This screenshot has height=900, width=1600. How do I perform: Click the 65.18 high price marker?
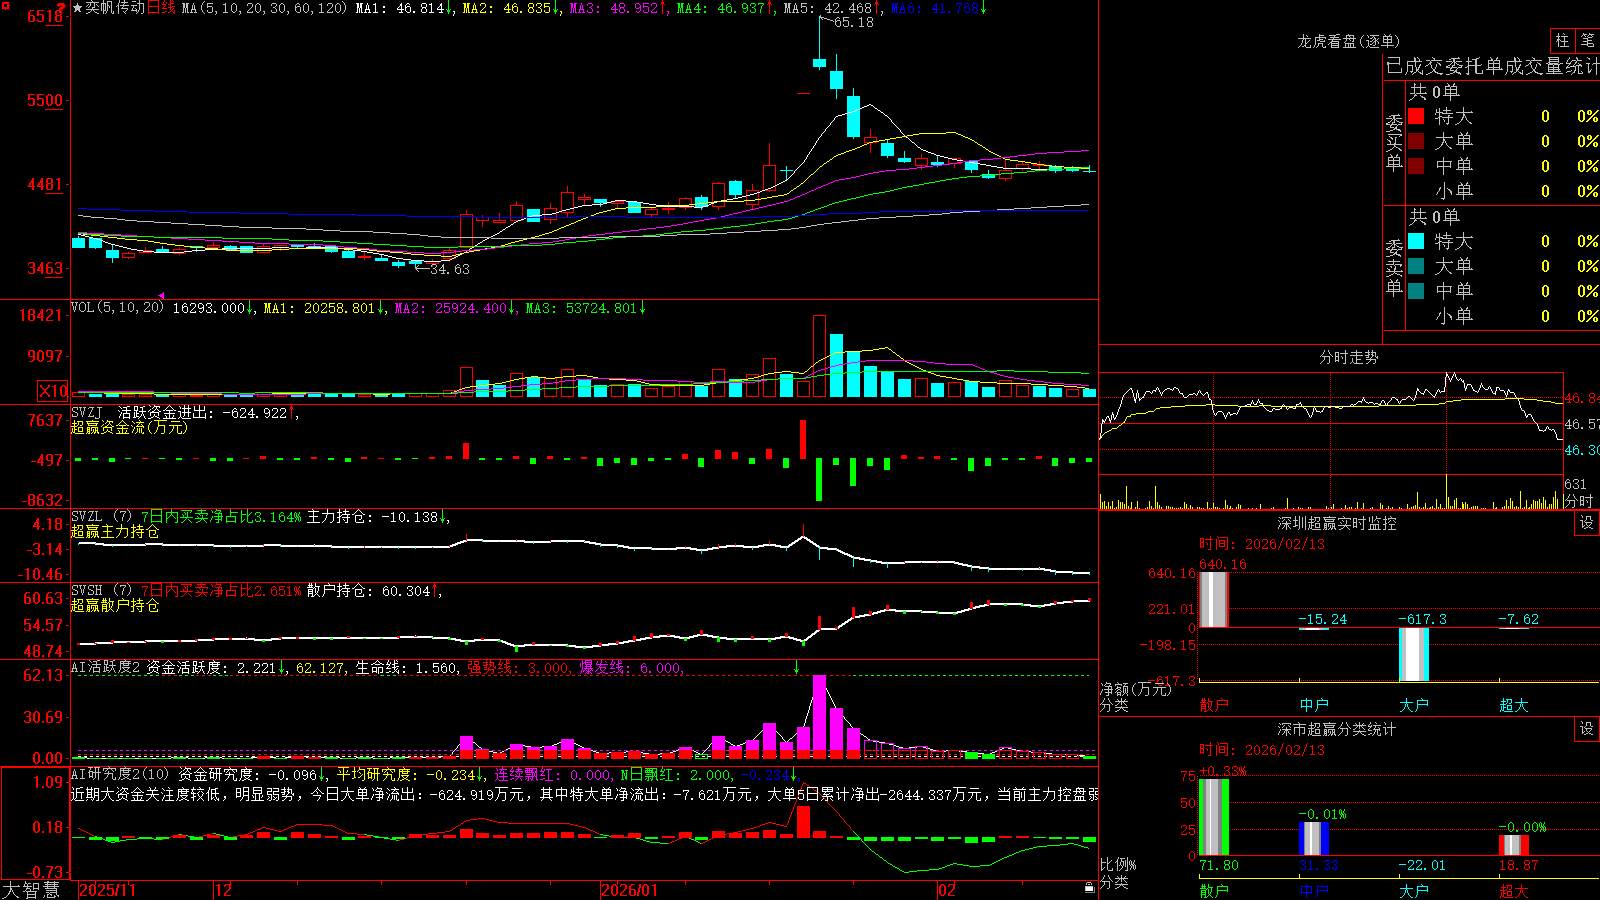(853, 22)
